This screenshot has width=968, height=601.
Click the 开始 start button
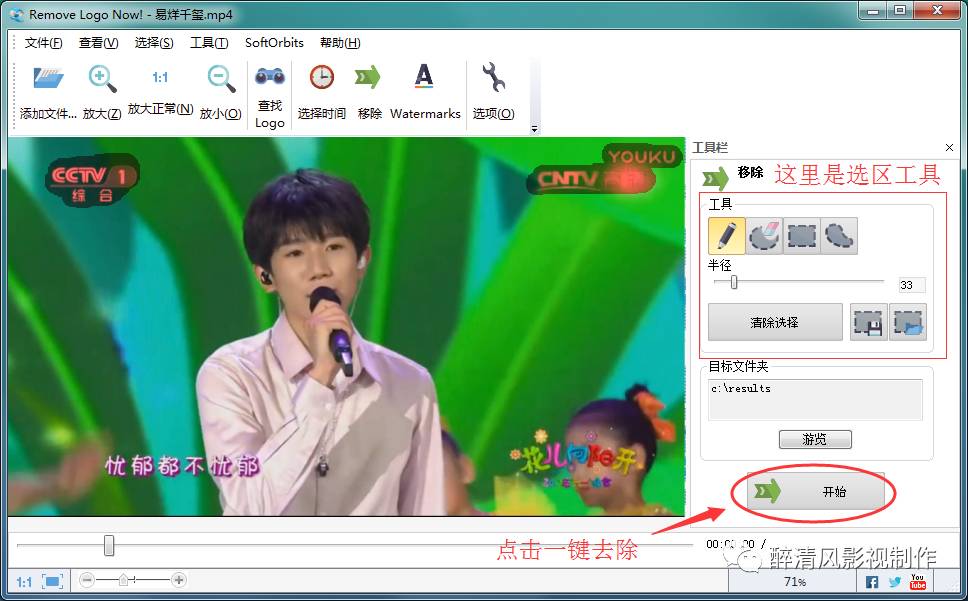click(816, 491)
